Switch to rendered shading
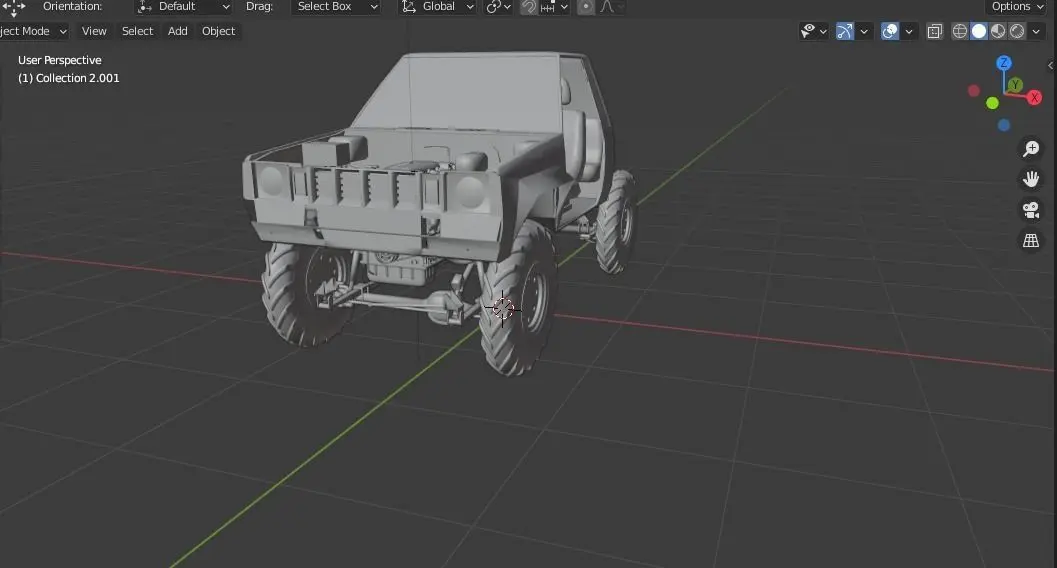The height and width of the screenshot is (568, 1057). tap(1017, 31)
